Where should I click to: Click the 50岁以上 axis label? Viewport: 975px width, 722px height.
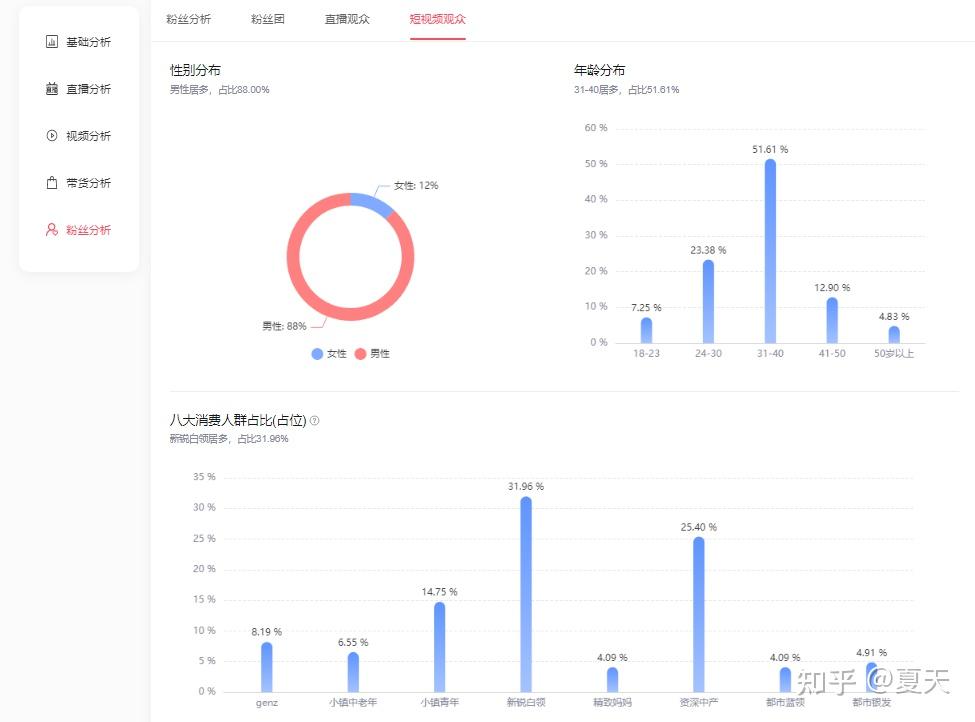894,353
